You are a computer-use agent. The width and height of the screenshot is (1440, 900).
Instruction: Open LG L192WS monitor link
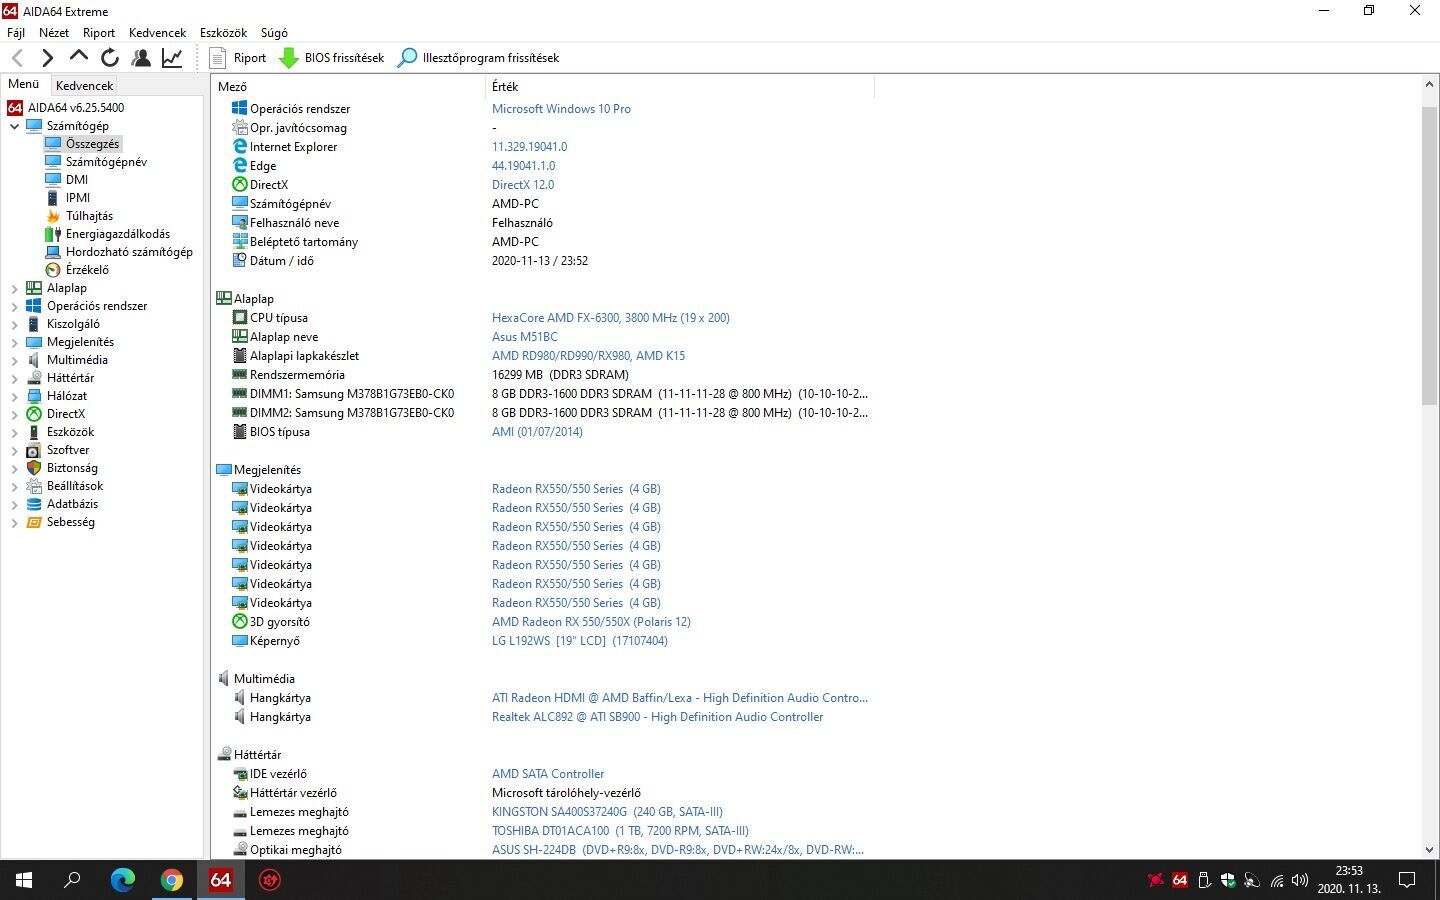579,641
